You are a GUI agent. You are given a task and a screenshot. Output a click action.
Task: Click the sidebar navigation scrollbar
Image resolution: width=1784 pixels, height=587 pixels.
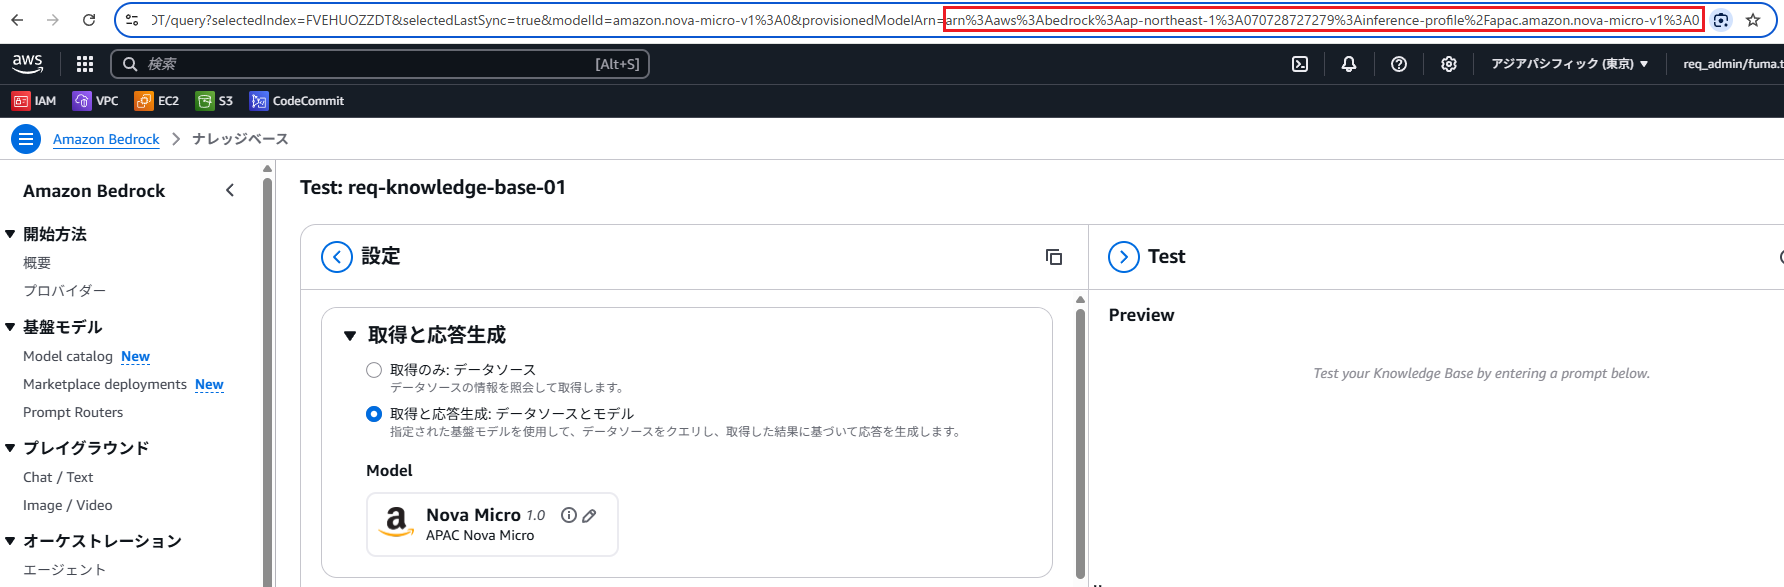(267, 380)
